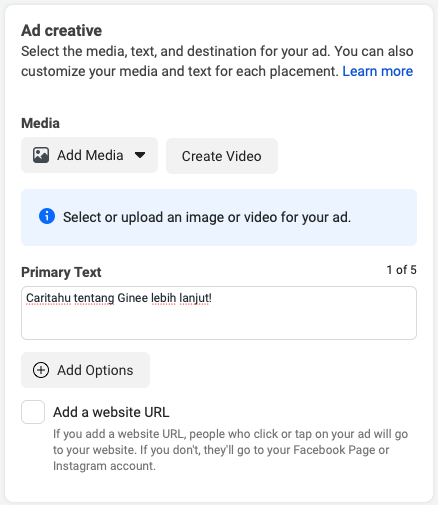Image resolution: width=438 pixels, height=505 pixels.
Task: Click the 'Add a website URL' label
Action: click(x=111, y=412)
